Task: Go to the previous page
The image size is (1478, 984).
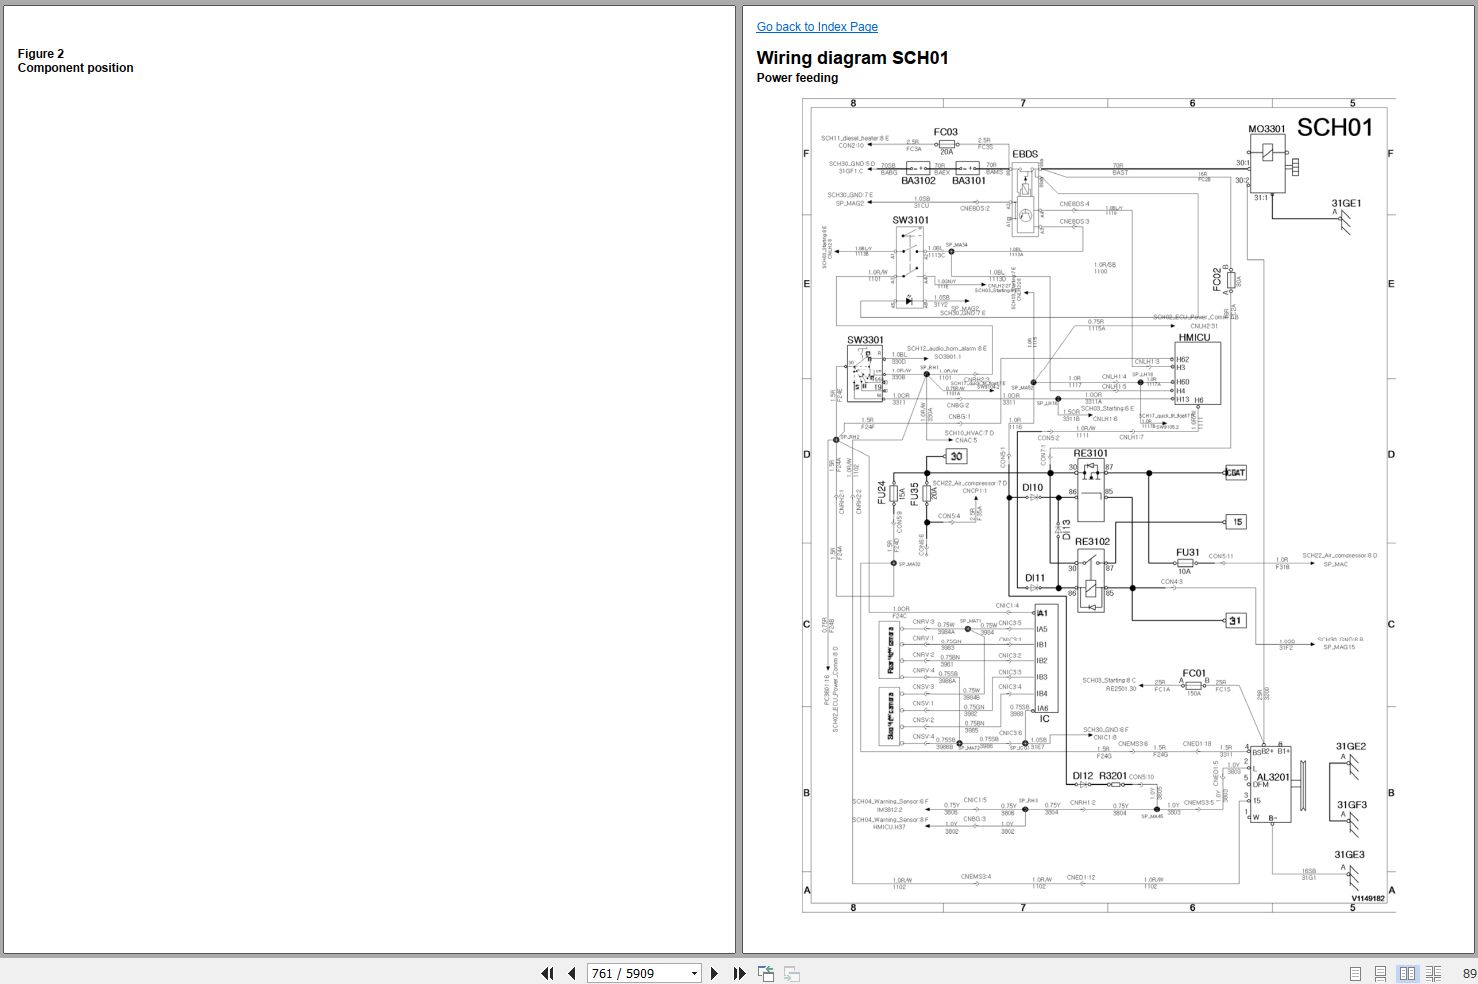Action: tap(571, 973)
